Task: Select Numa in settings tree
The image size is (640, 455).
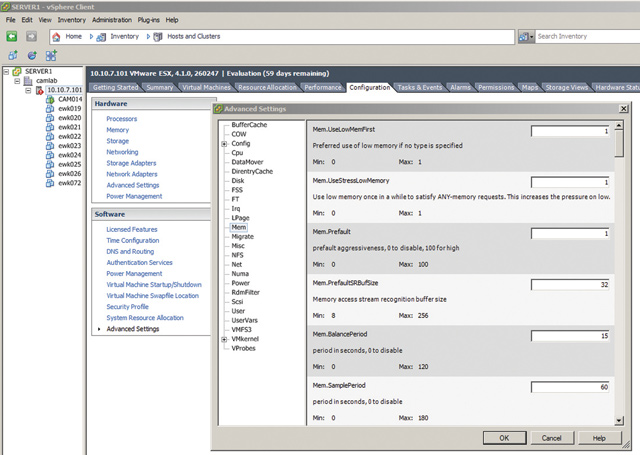Action: [x=240, y=274]
